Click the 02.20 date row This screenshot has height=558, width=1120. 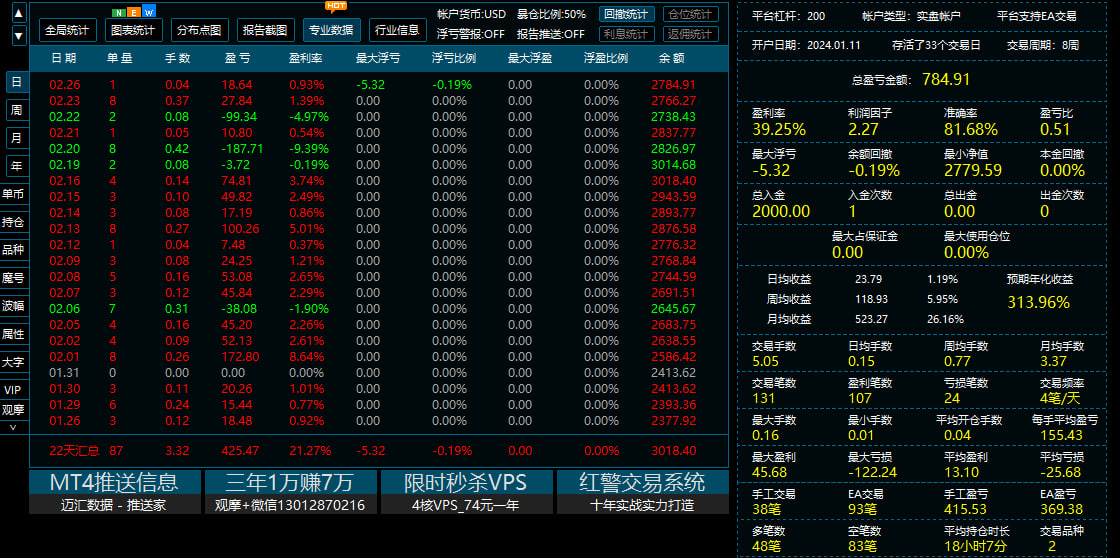click(x=379, y=149)
